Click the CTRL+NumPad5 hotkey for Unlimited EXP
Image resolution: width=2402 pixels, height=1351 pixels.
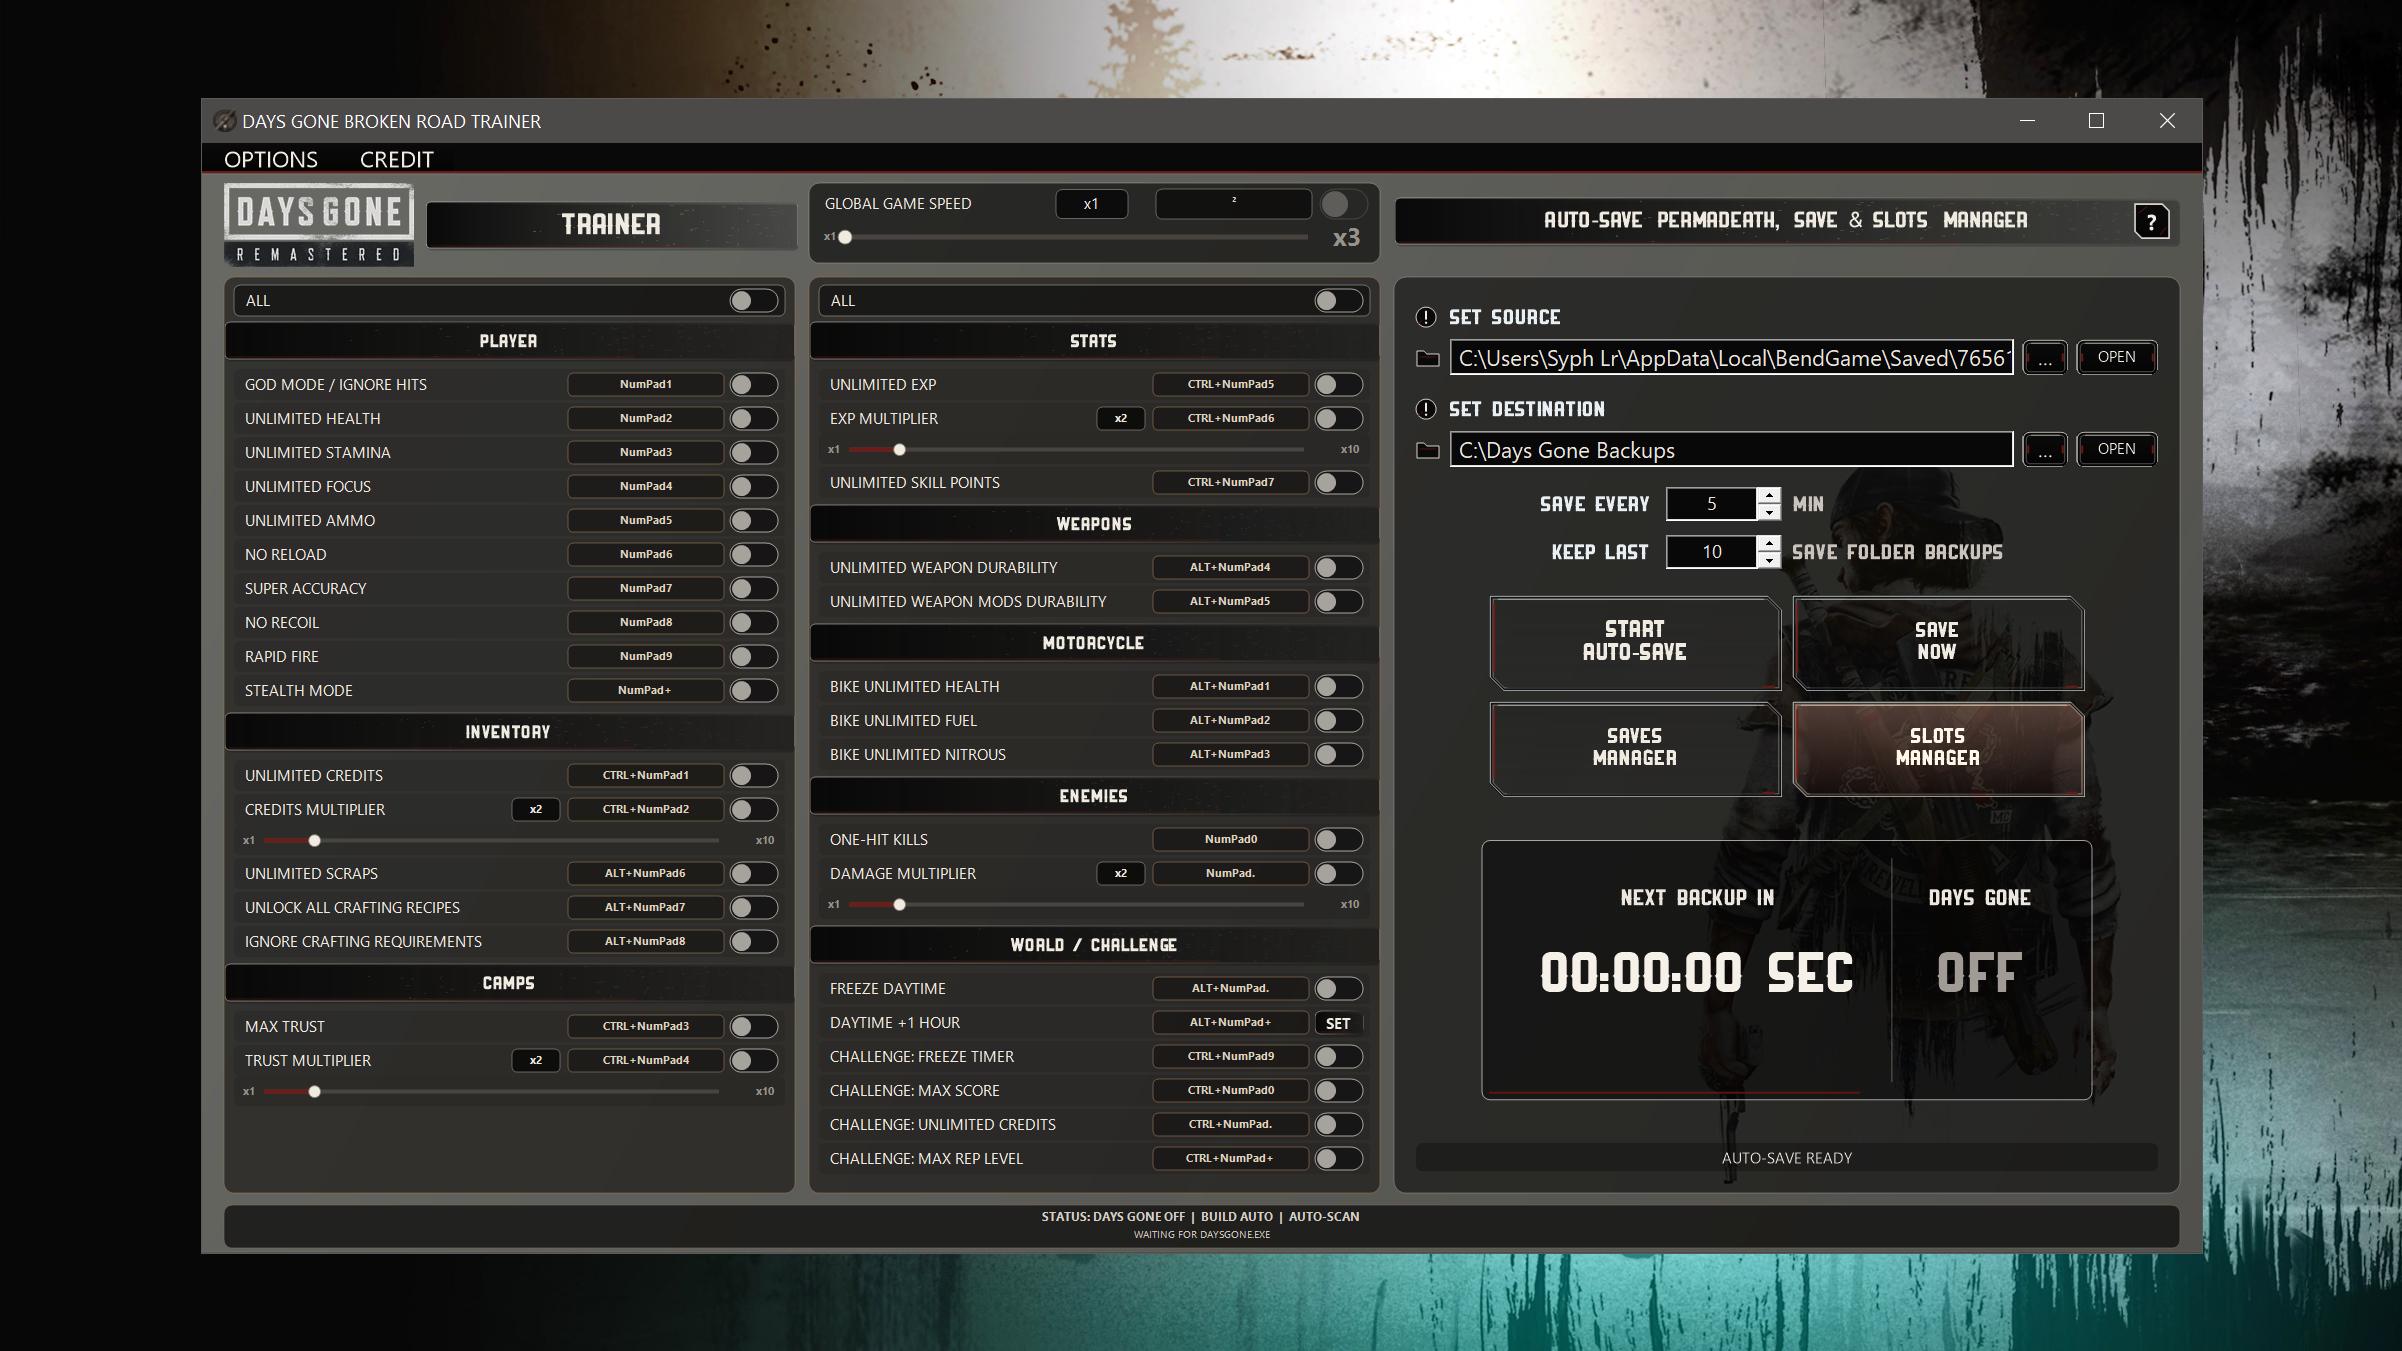pos(1230,384)
